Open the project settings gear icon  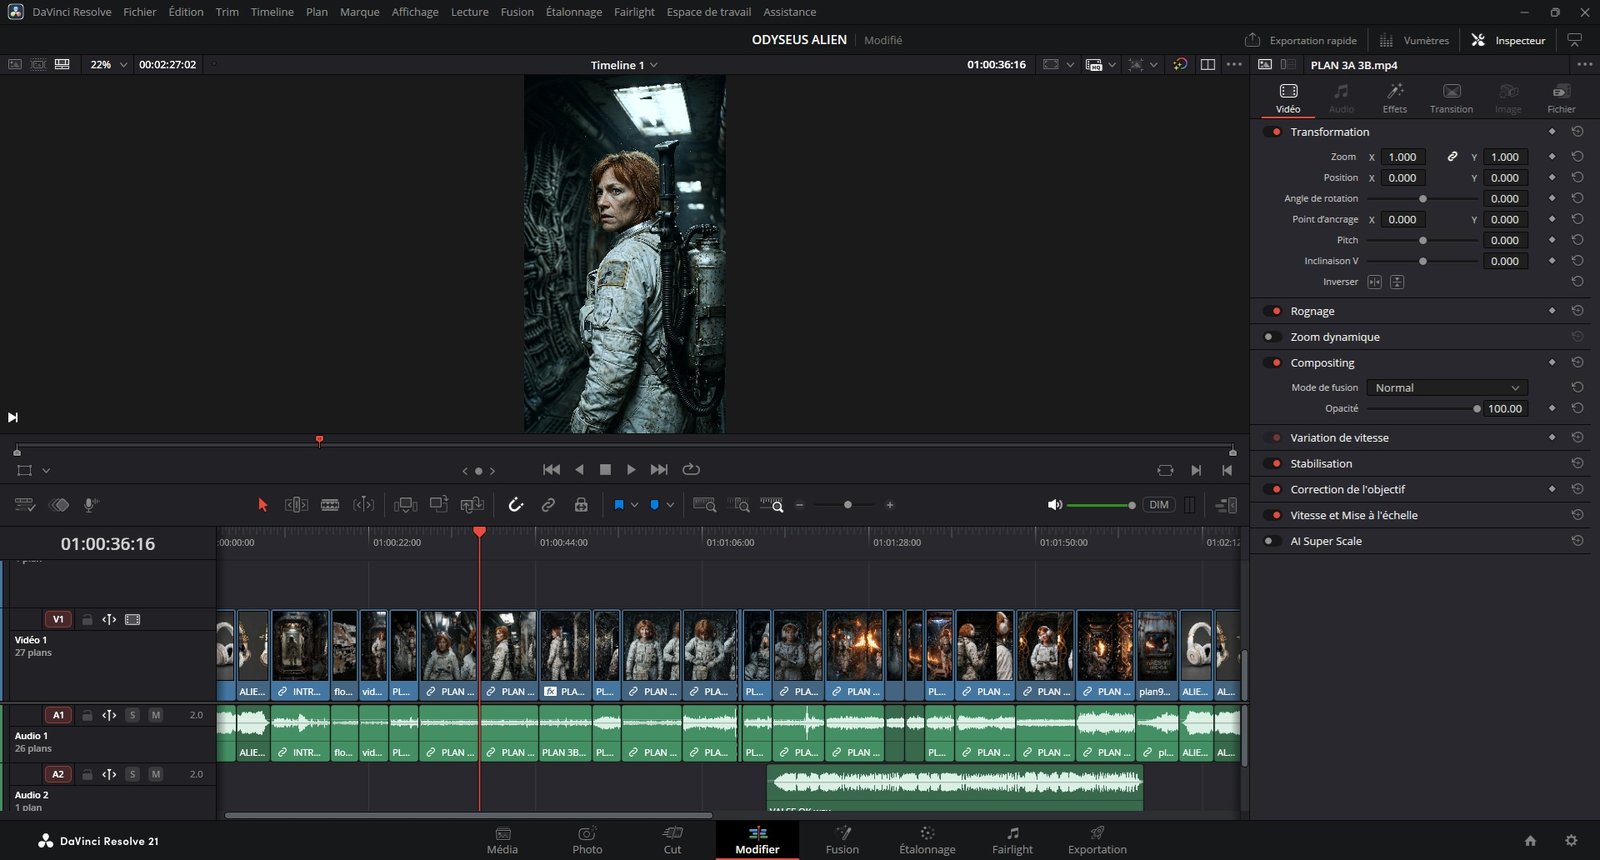(x=1571, y=841)
